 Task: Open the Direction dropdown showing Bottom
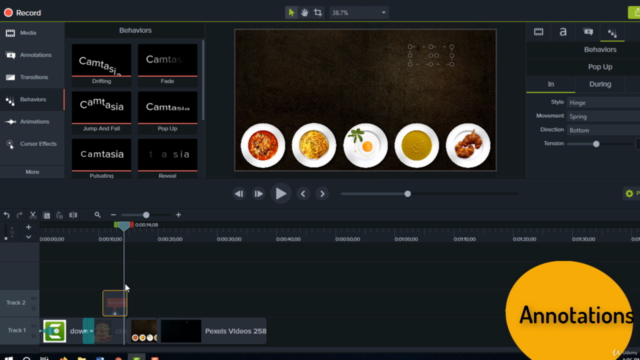[603, 130]
